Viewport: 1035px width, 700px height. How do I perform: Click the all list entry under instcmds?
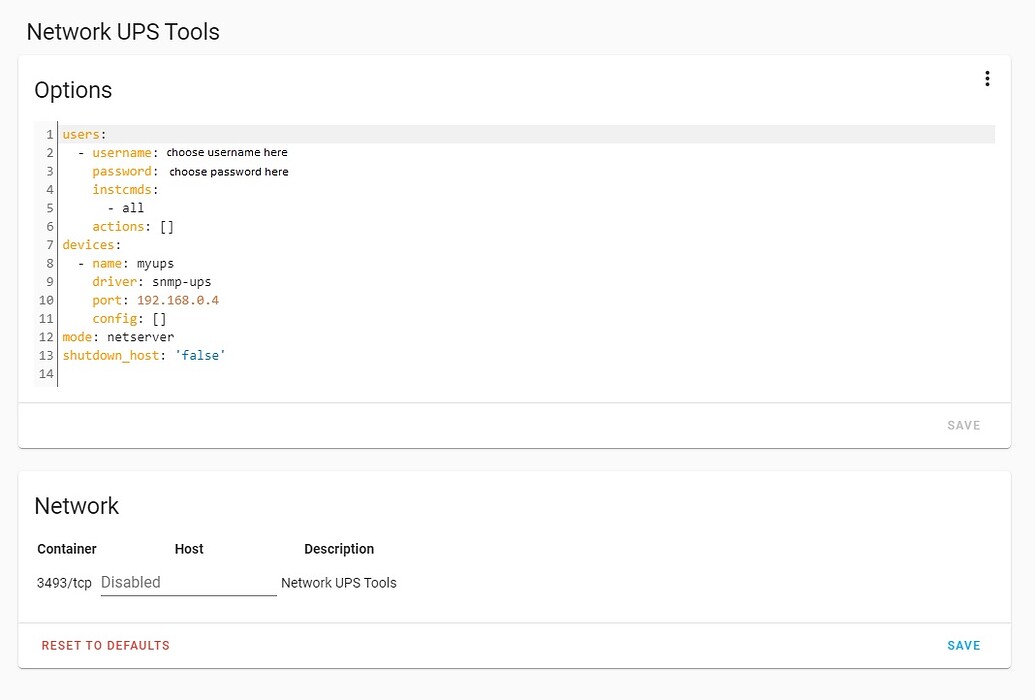click(x=134, y=207)
